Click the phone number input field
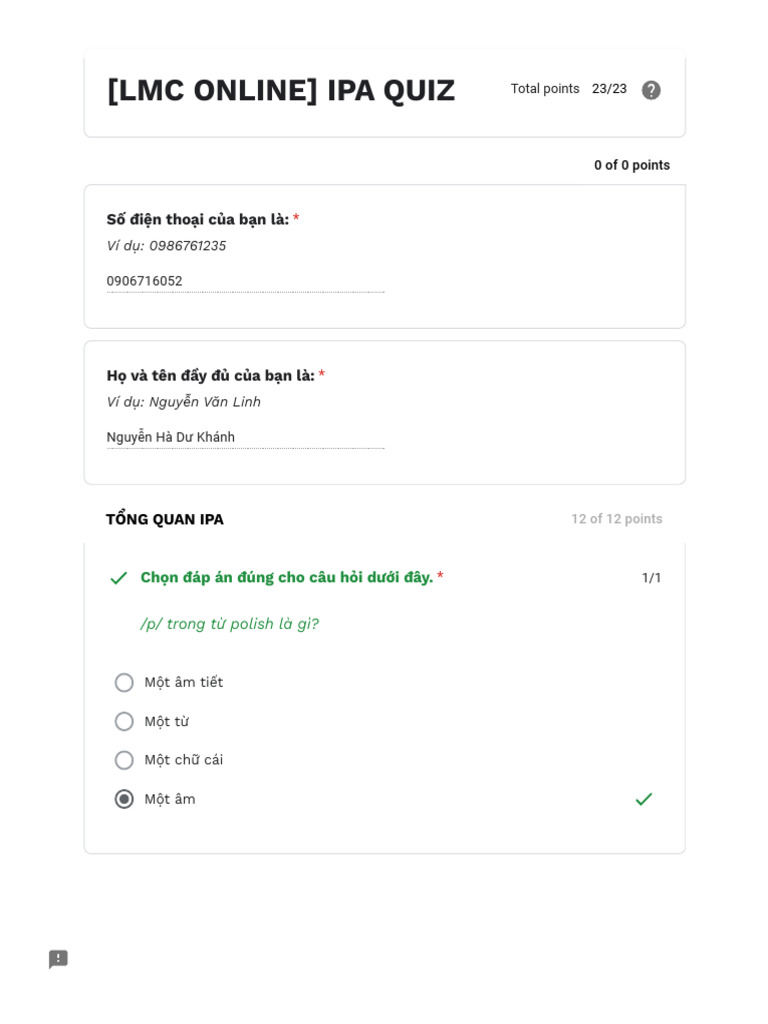The height and width of the screenshot is (1024, 768). click(245, 281)
